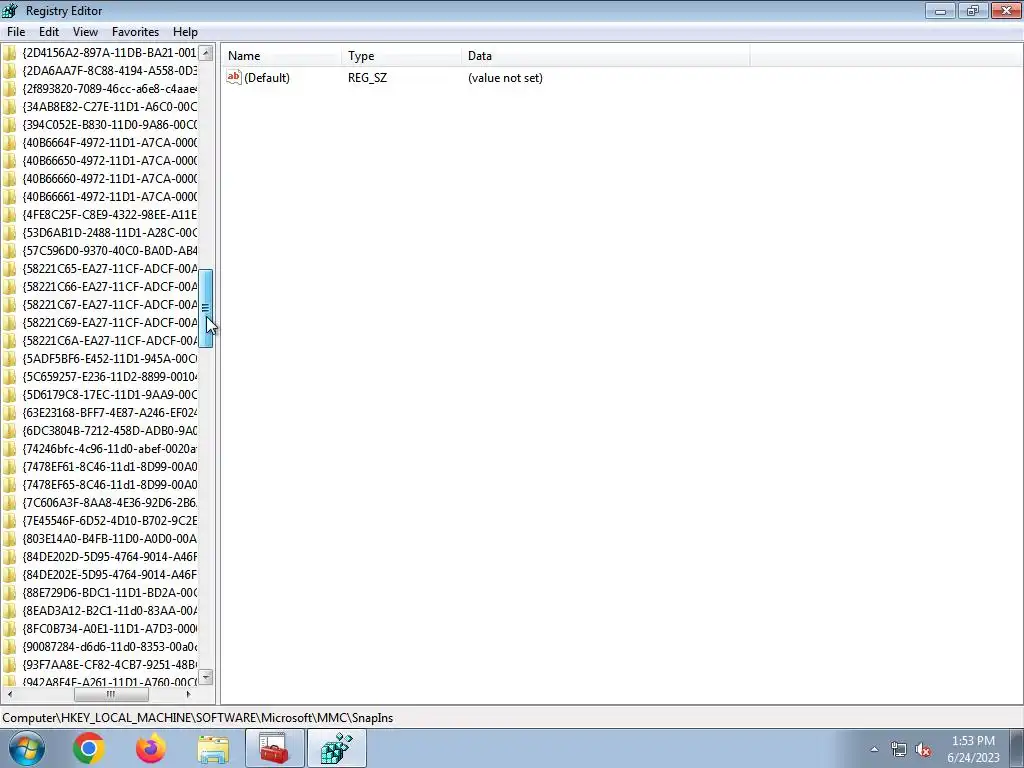Click folder icon of {2D4156A2-897A-11DB key
Screen dimensions: 1024x768
coord(9,52)
